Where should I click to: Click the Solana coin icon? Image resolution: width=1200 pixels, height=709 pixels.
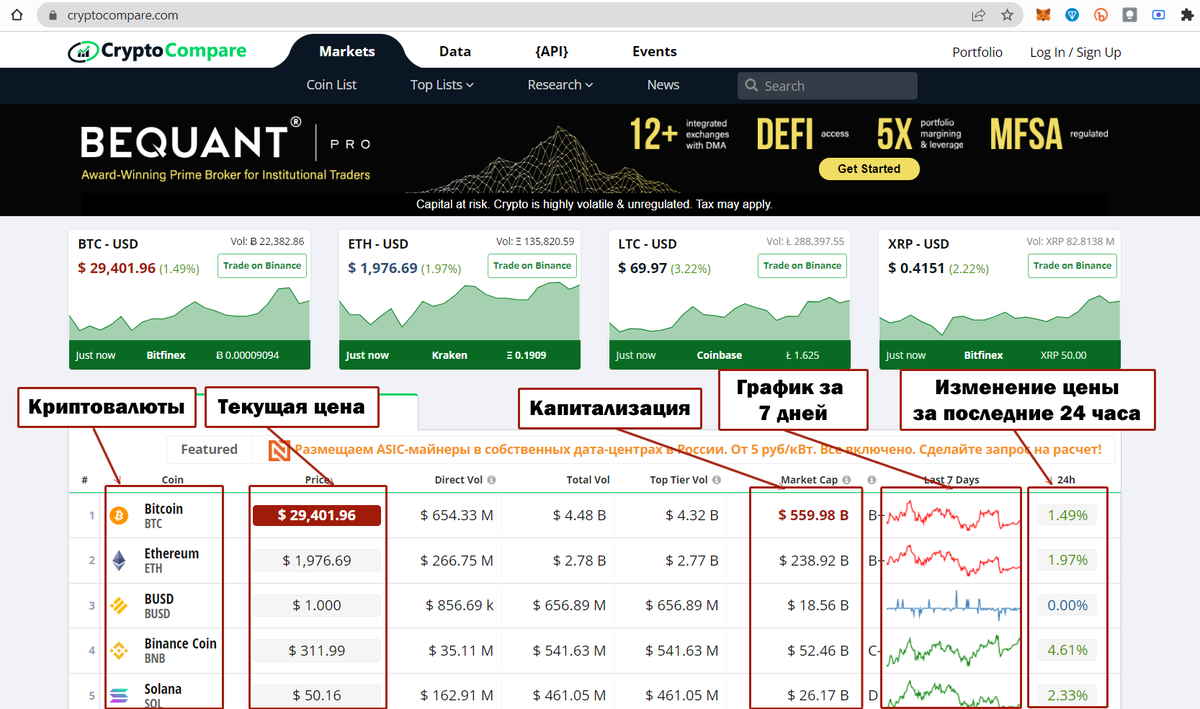tap(119, 695)
